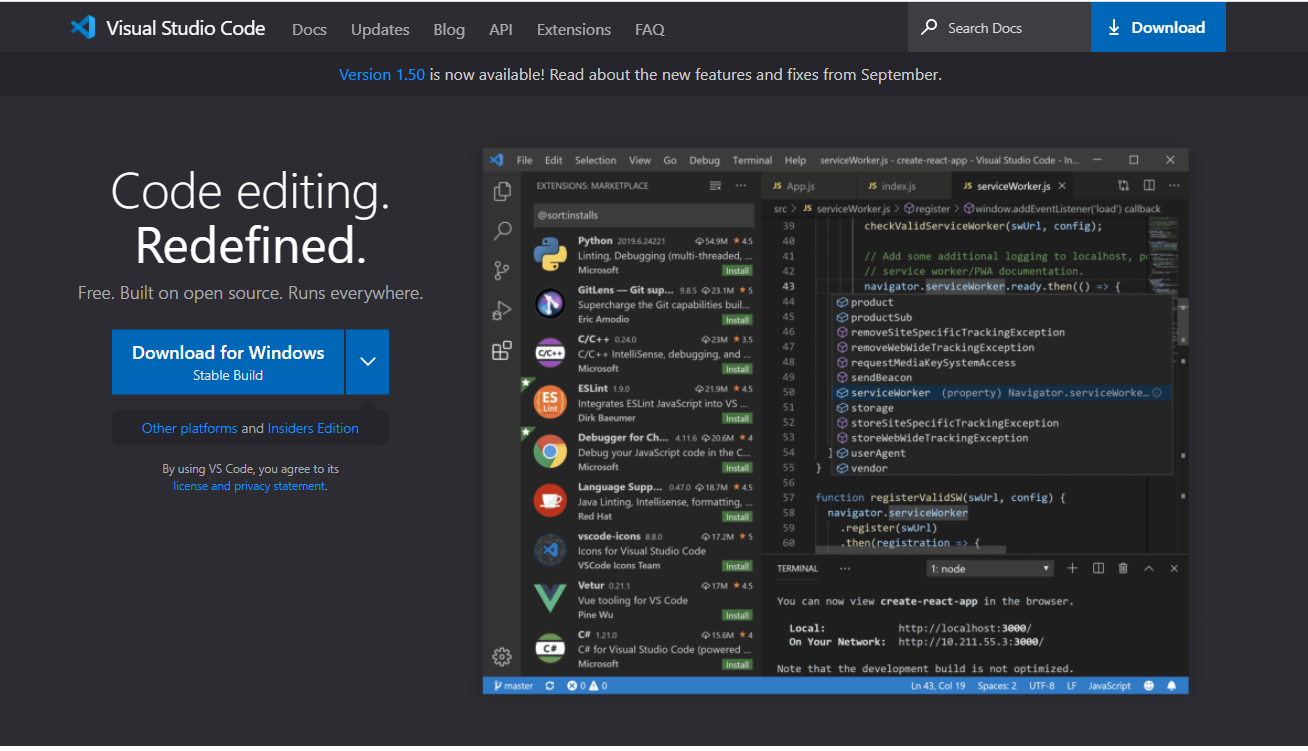Open the Selection menu in the editor

(x=595, y=160)
